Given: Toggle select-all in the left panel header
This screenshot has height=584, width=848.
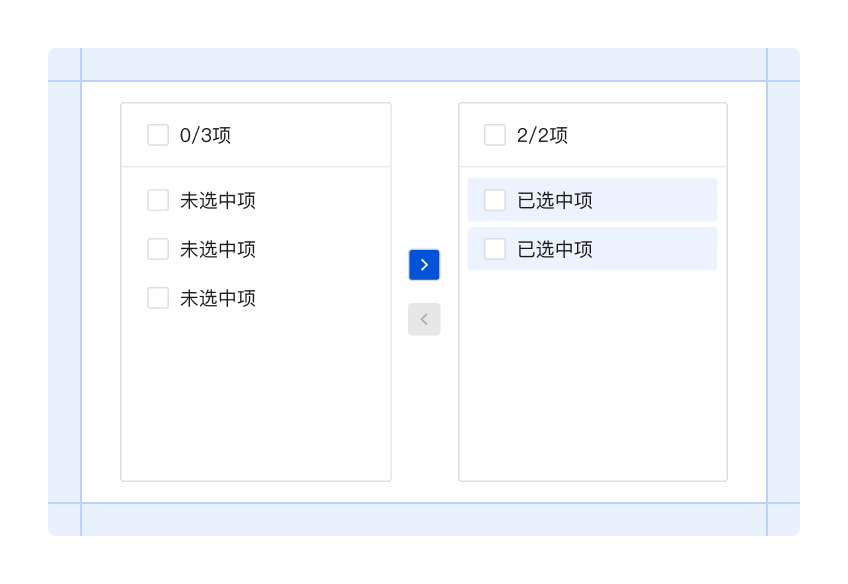Looking at the screenshot, I should point(157,133).
